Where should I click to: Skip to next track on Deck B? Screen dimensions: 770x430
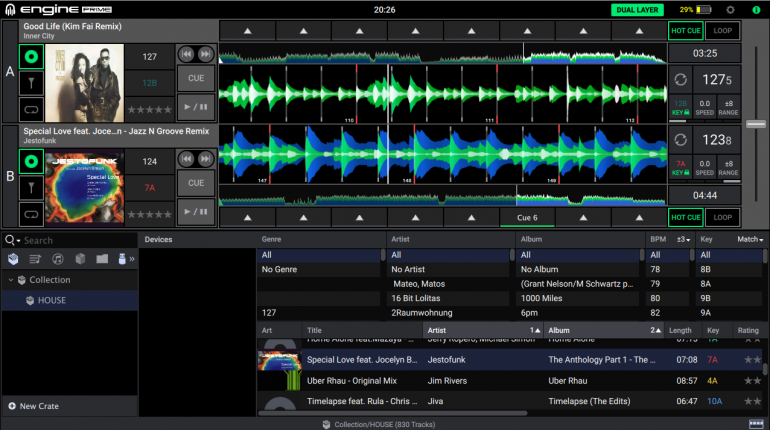[x=206, y=159]
